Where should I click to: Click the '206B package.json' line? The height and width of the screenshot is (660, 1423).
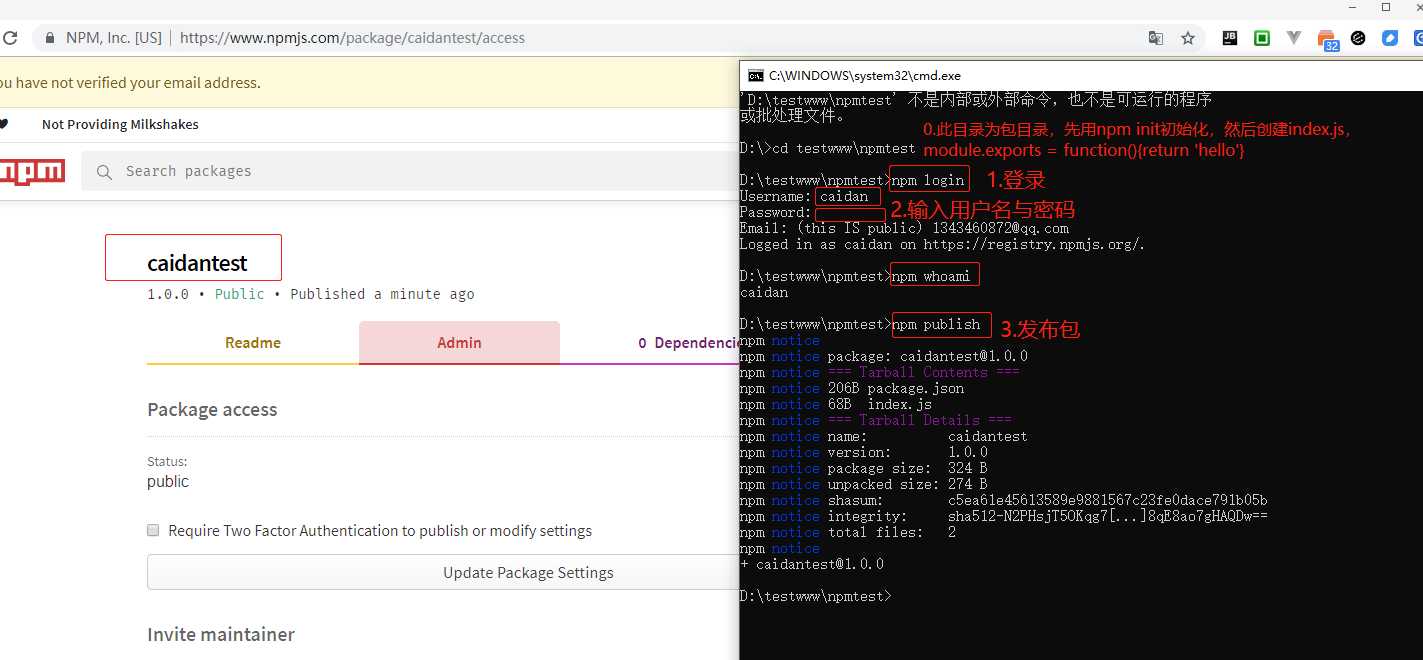(x=852, y=388)
